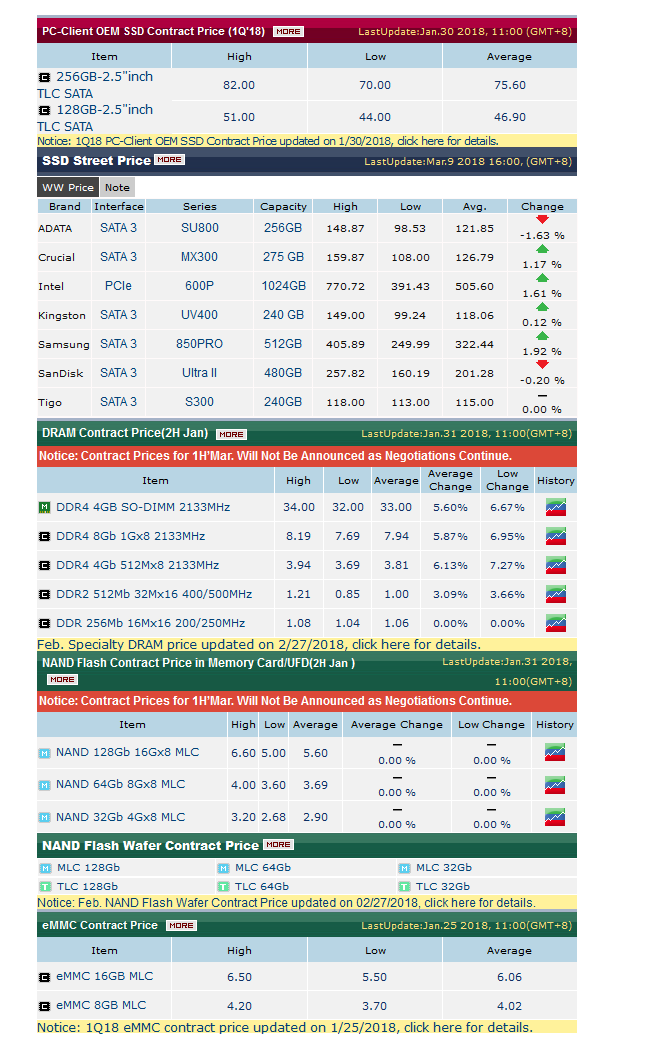The image size is (645, 1053).
Task: Open history chart for DDR4 8Gb 1Gx8 2133MHz
Action: 556,536
